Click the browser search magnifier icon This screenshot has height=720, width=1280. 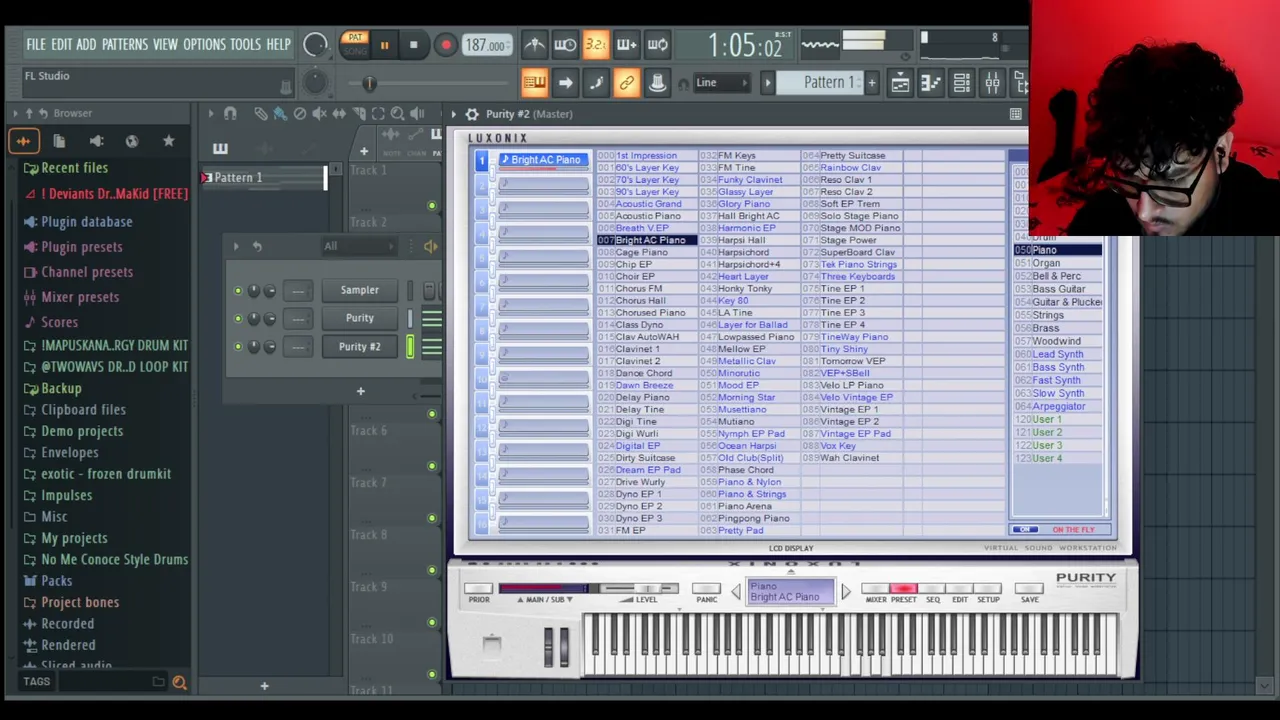point(179,682)
